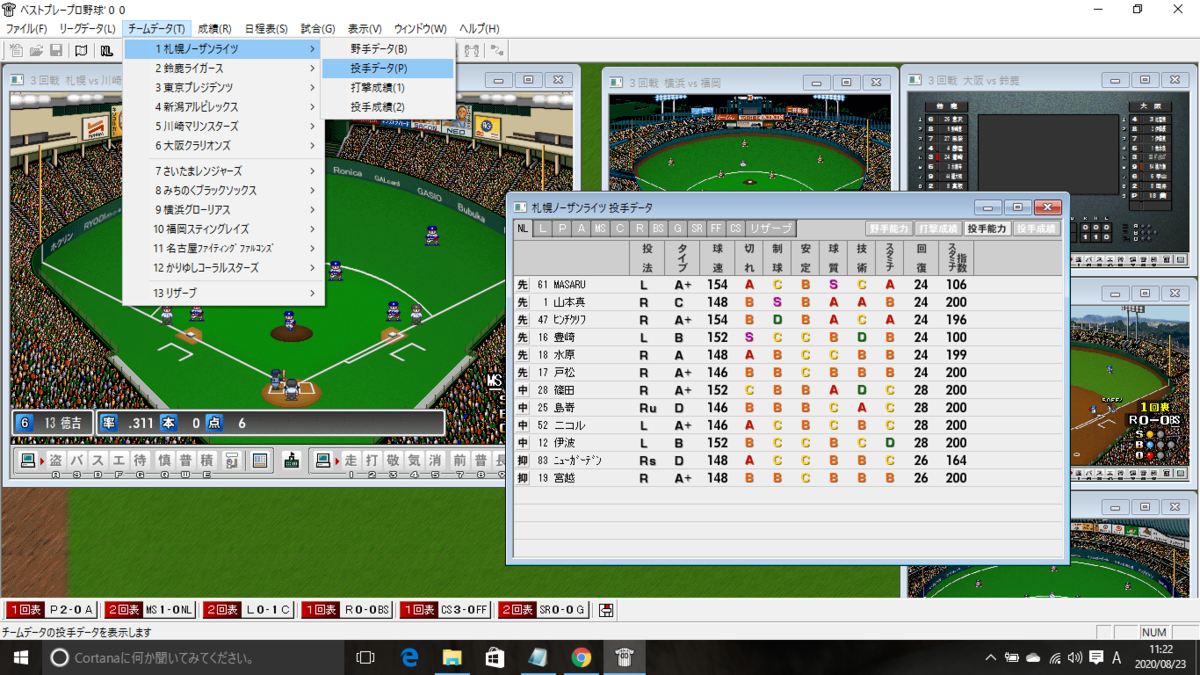Expand the 3 東京プレジデンツ team submenu
The width and height of the screenshot is (1200, 675).
[x=222, y=88]
